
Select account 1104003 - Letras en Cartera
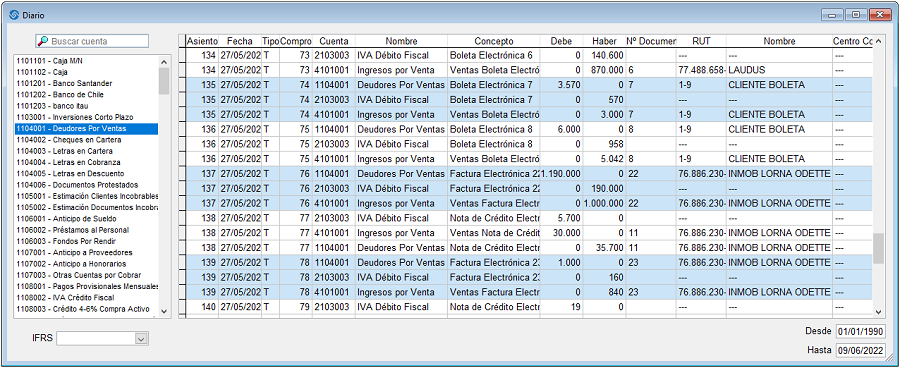(x=86, y=151)
